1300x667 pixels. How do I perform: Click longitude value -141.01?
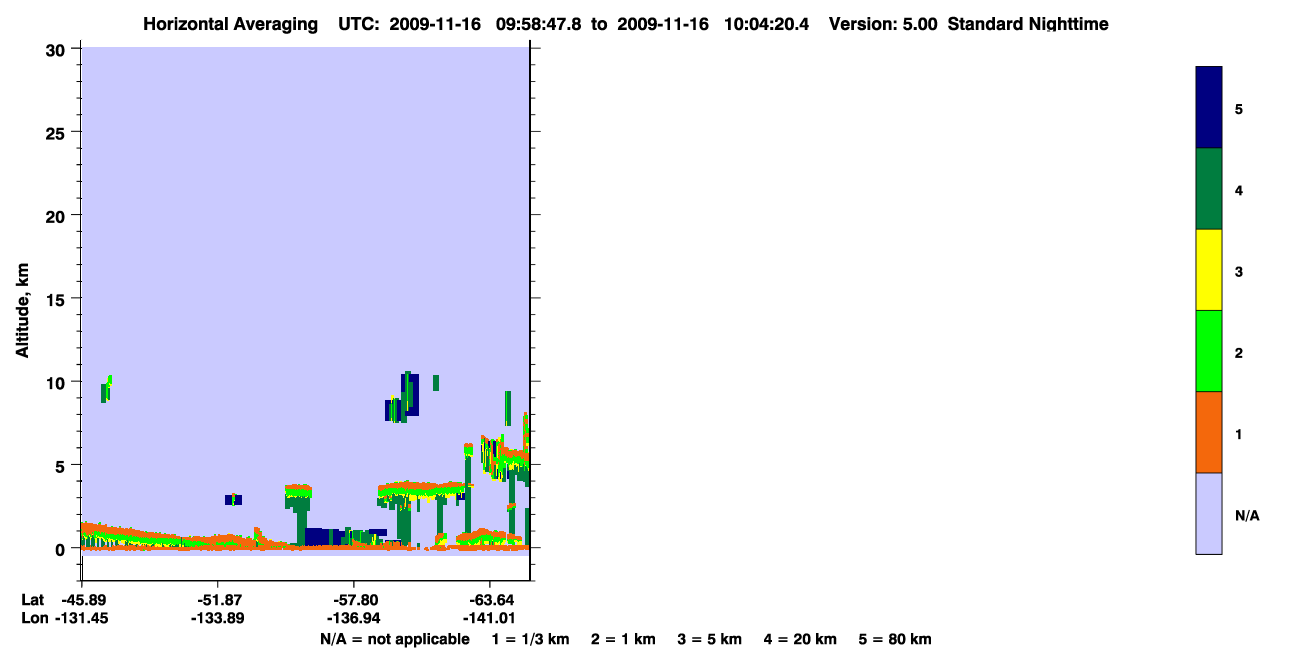click(x=489, y=619)
